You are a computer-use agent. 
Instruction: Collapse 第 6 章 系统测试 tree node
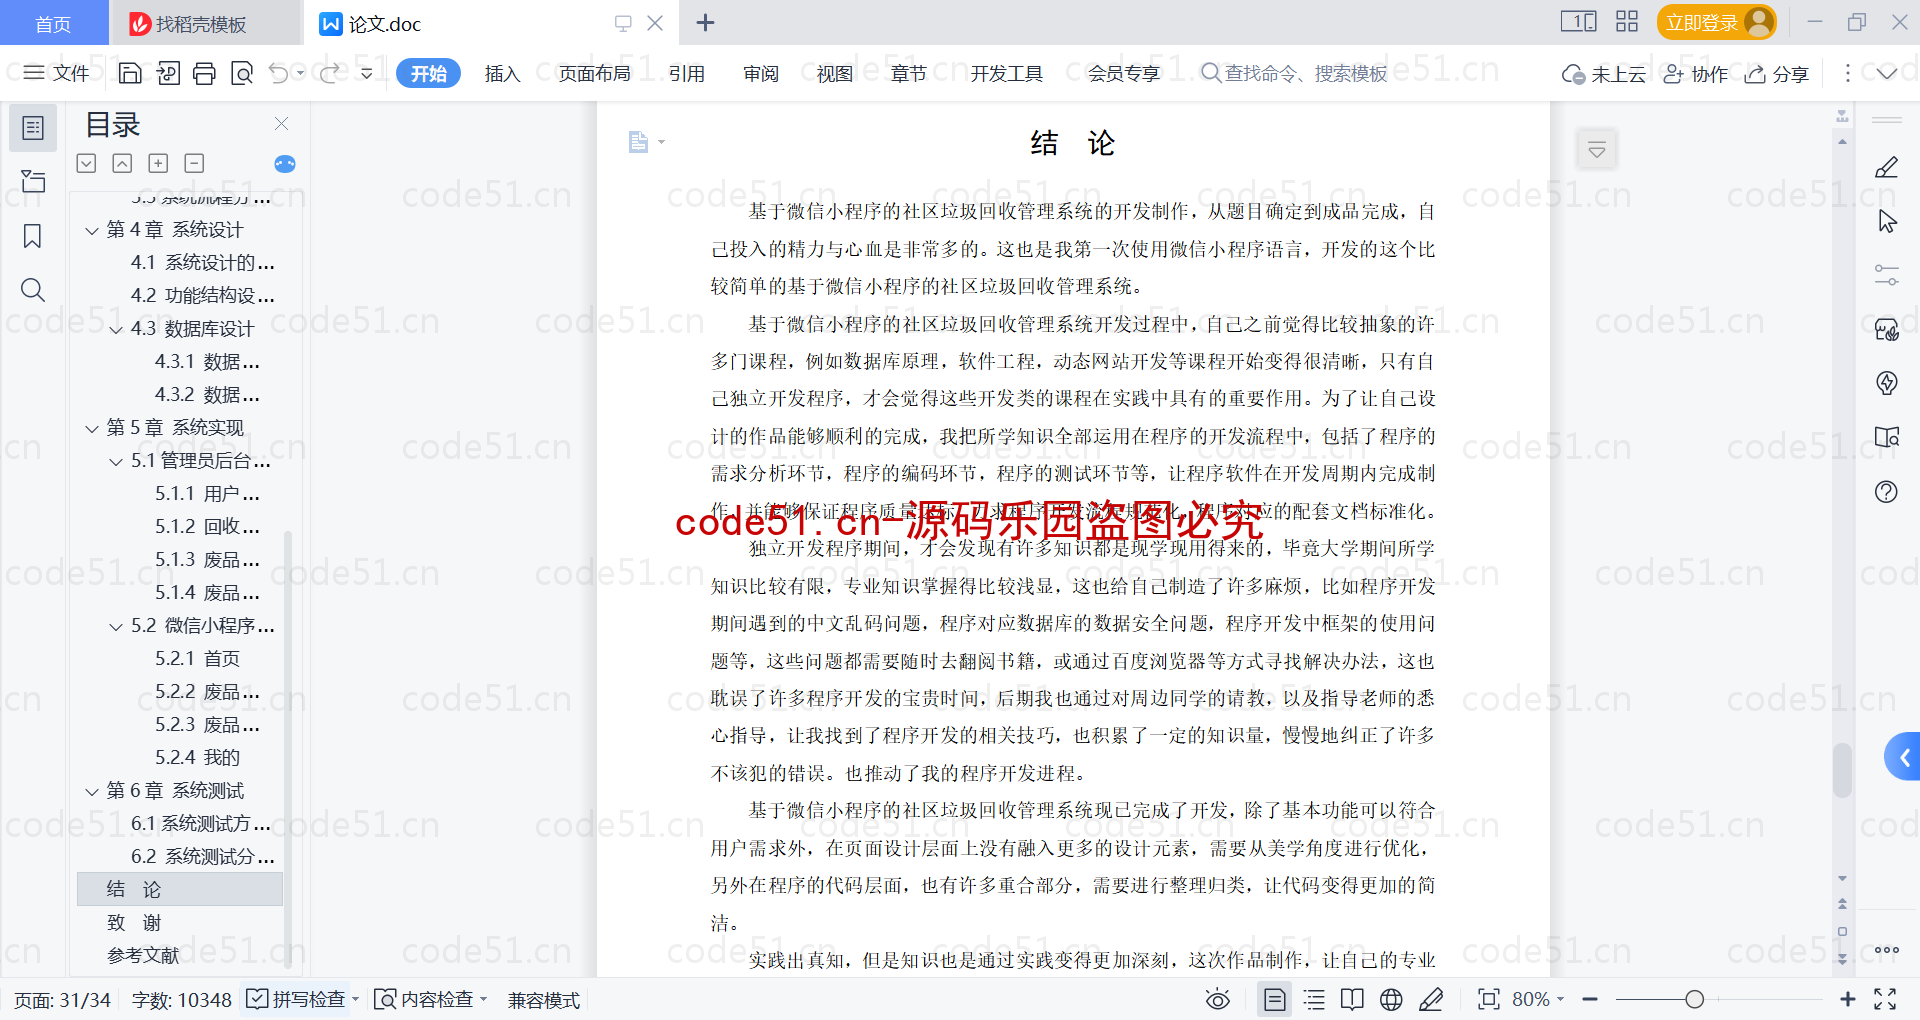(x=92, y=792)
